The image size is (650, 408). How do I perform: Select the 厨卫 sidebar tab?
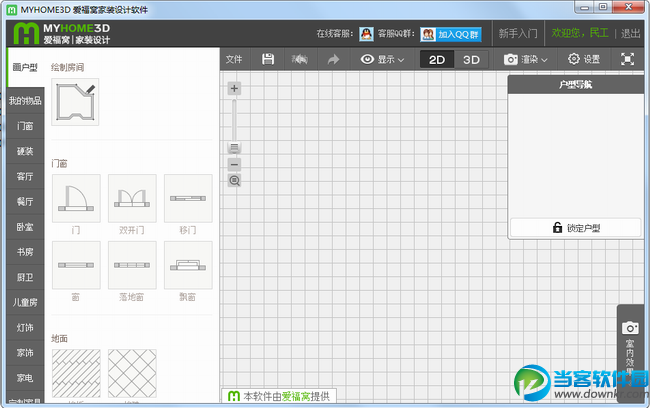[25, 277]
